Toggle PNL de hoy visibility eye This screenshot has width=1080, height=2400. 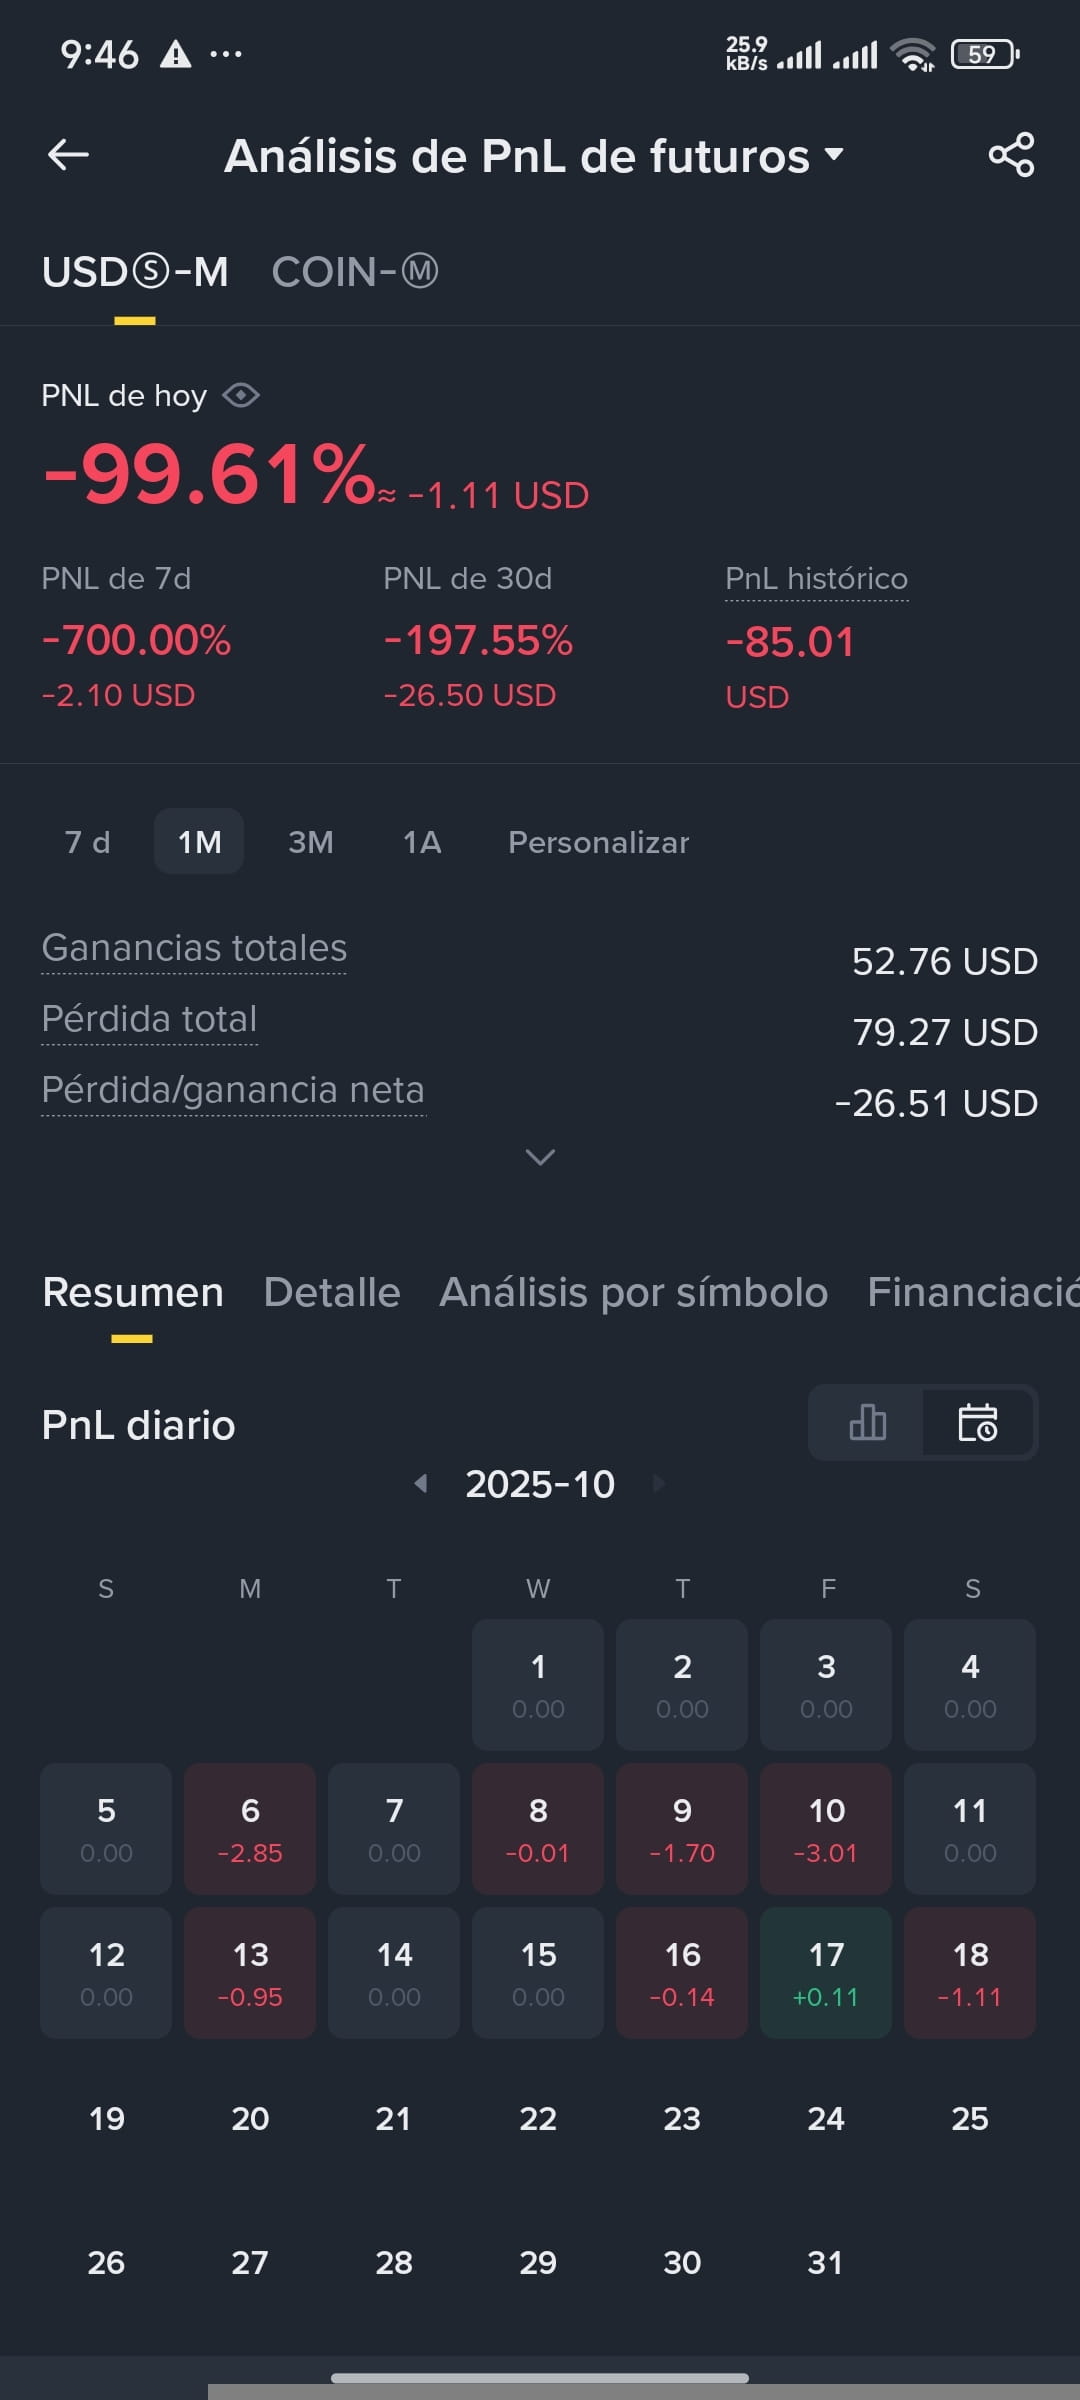[241, 396]
